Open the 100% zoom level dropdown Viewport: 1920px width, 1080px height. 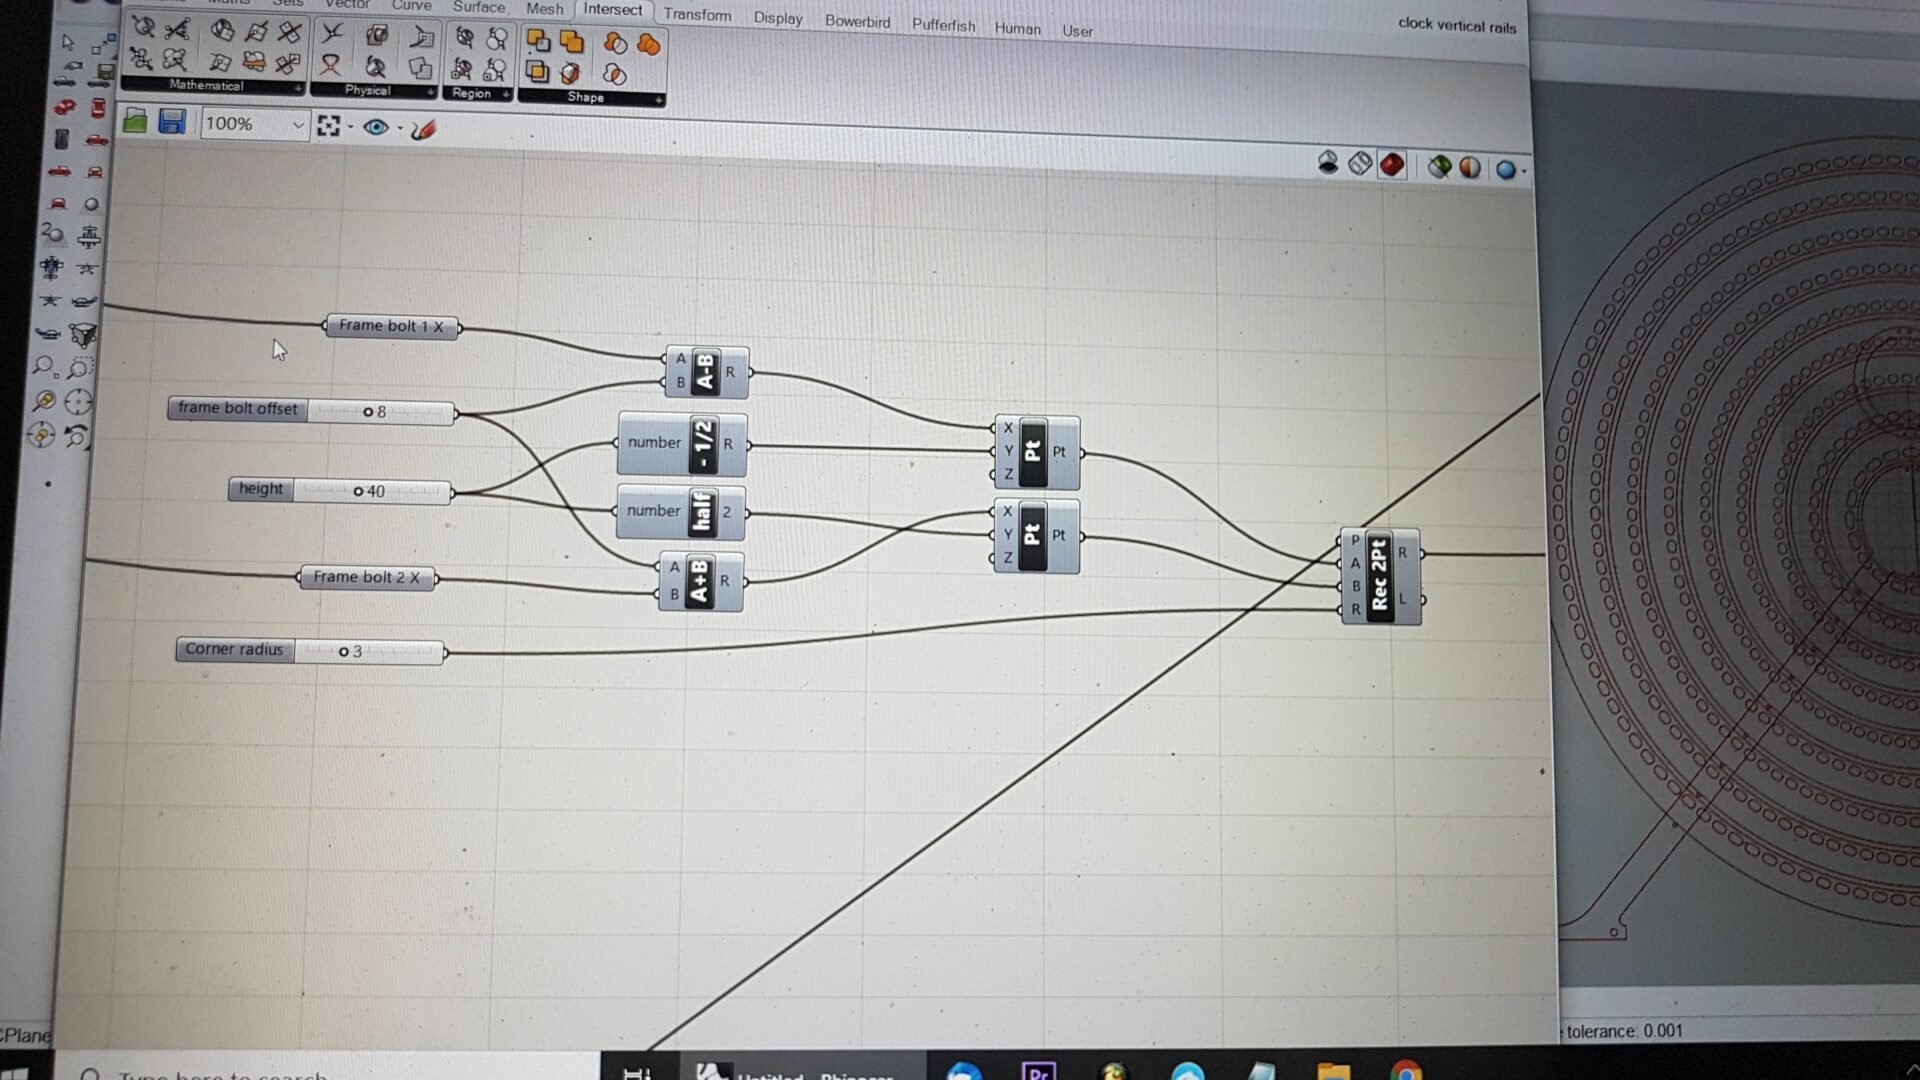[297, 124]
